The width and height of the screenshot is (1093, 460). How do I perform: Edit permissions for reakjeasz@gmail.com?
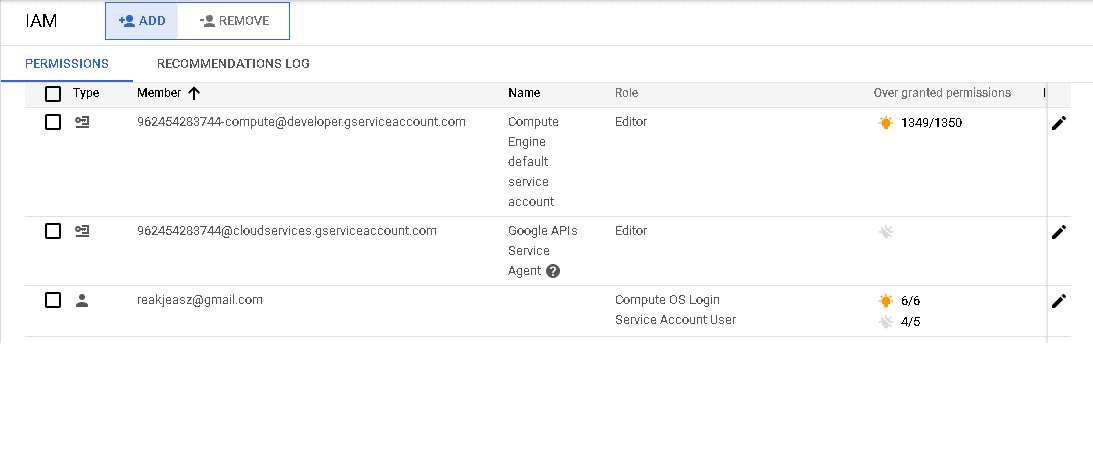pos(1058,301)
